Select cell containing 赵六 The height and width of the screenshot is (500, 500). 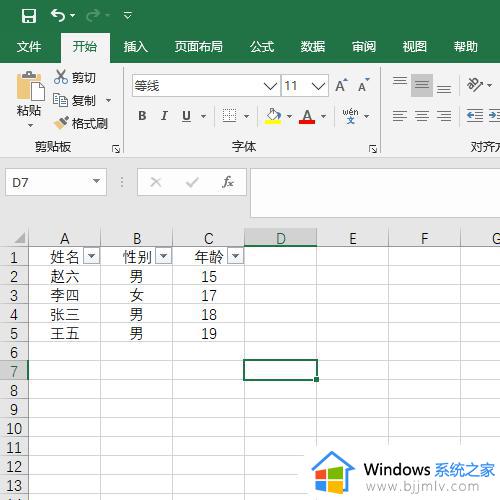[x=65, y=276]
